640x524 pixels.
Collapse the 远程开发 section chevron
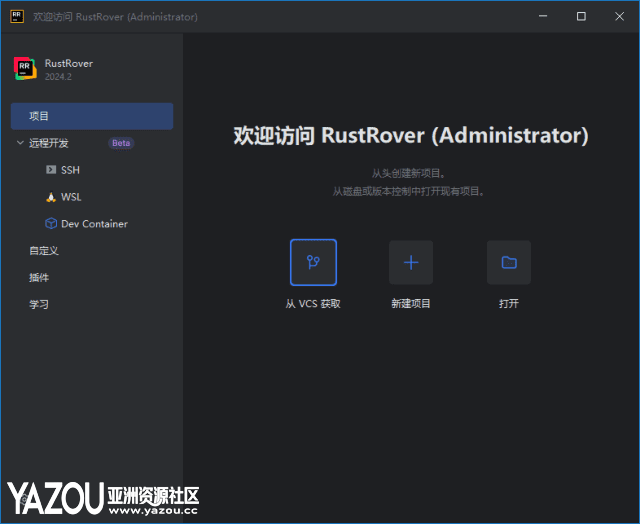(20, 143)
